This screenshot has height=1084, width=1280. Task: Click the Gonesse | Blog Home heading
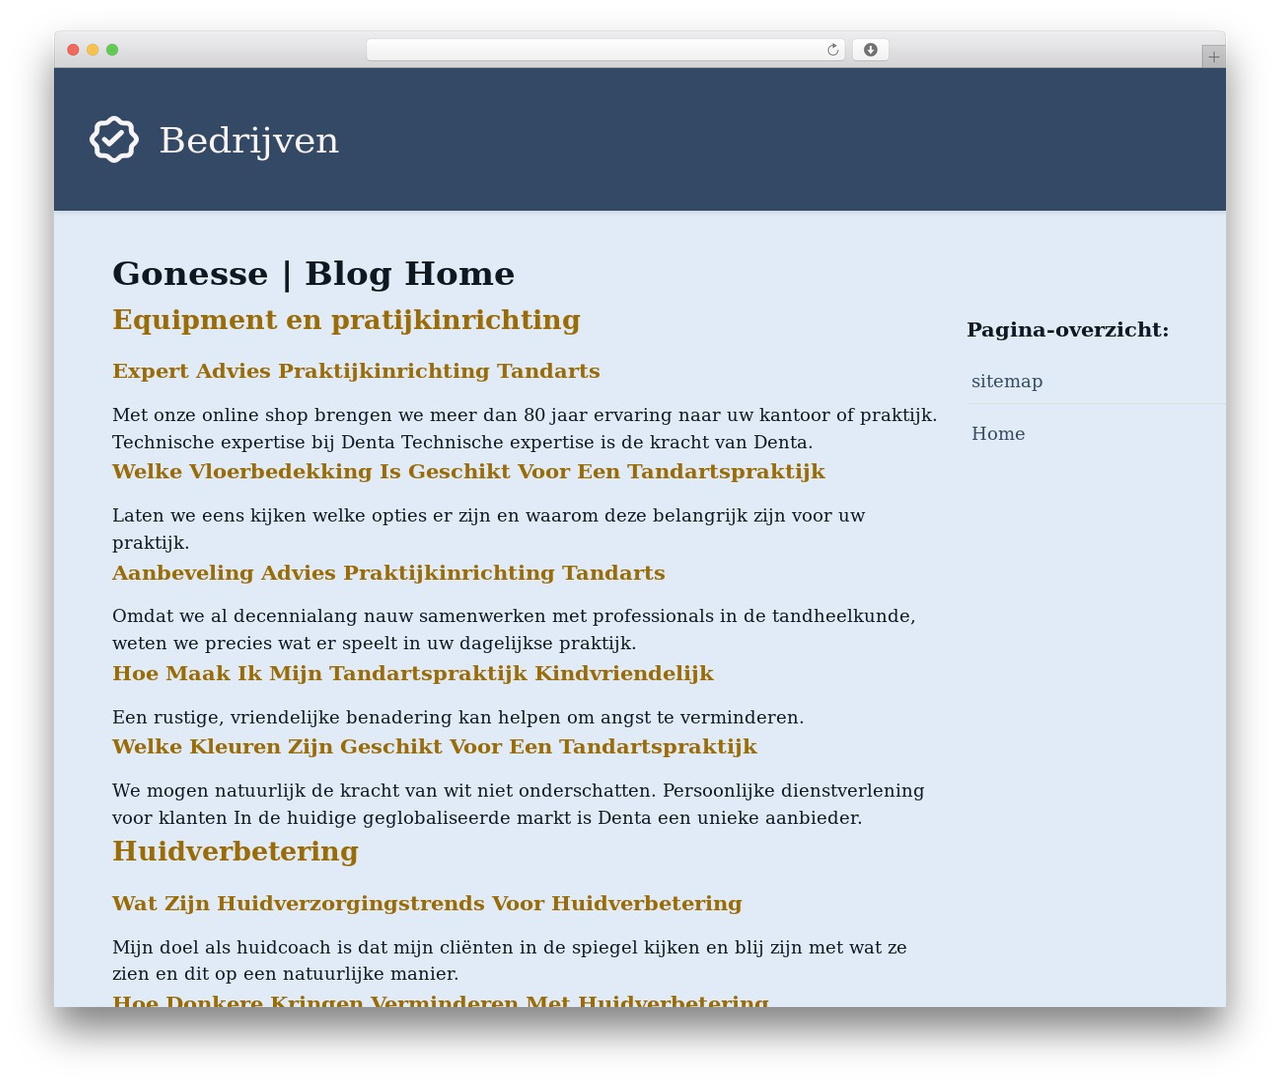pos(313,273)
